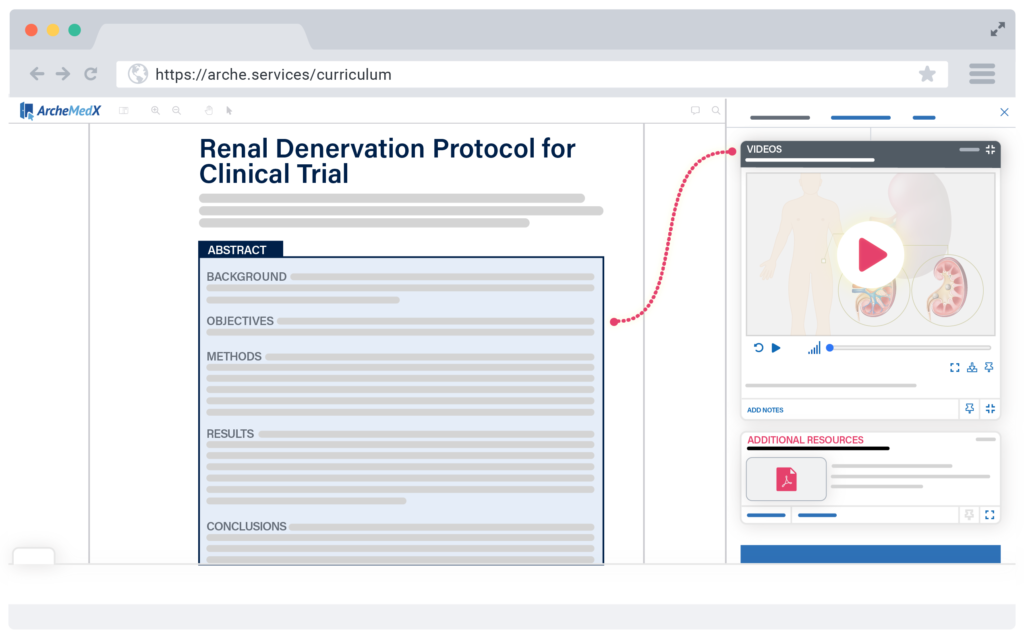The height and width of the screenshot is (638, 1024).
Task: Select the first gray tab in side panel
Action: tap(780, 118)
